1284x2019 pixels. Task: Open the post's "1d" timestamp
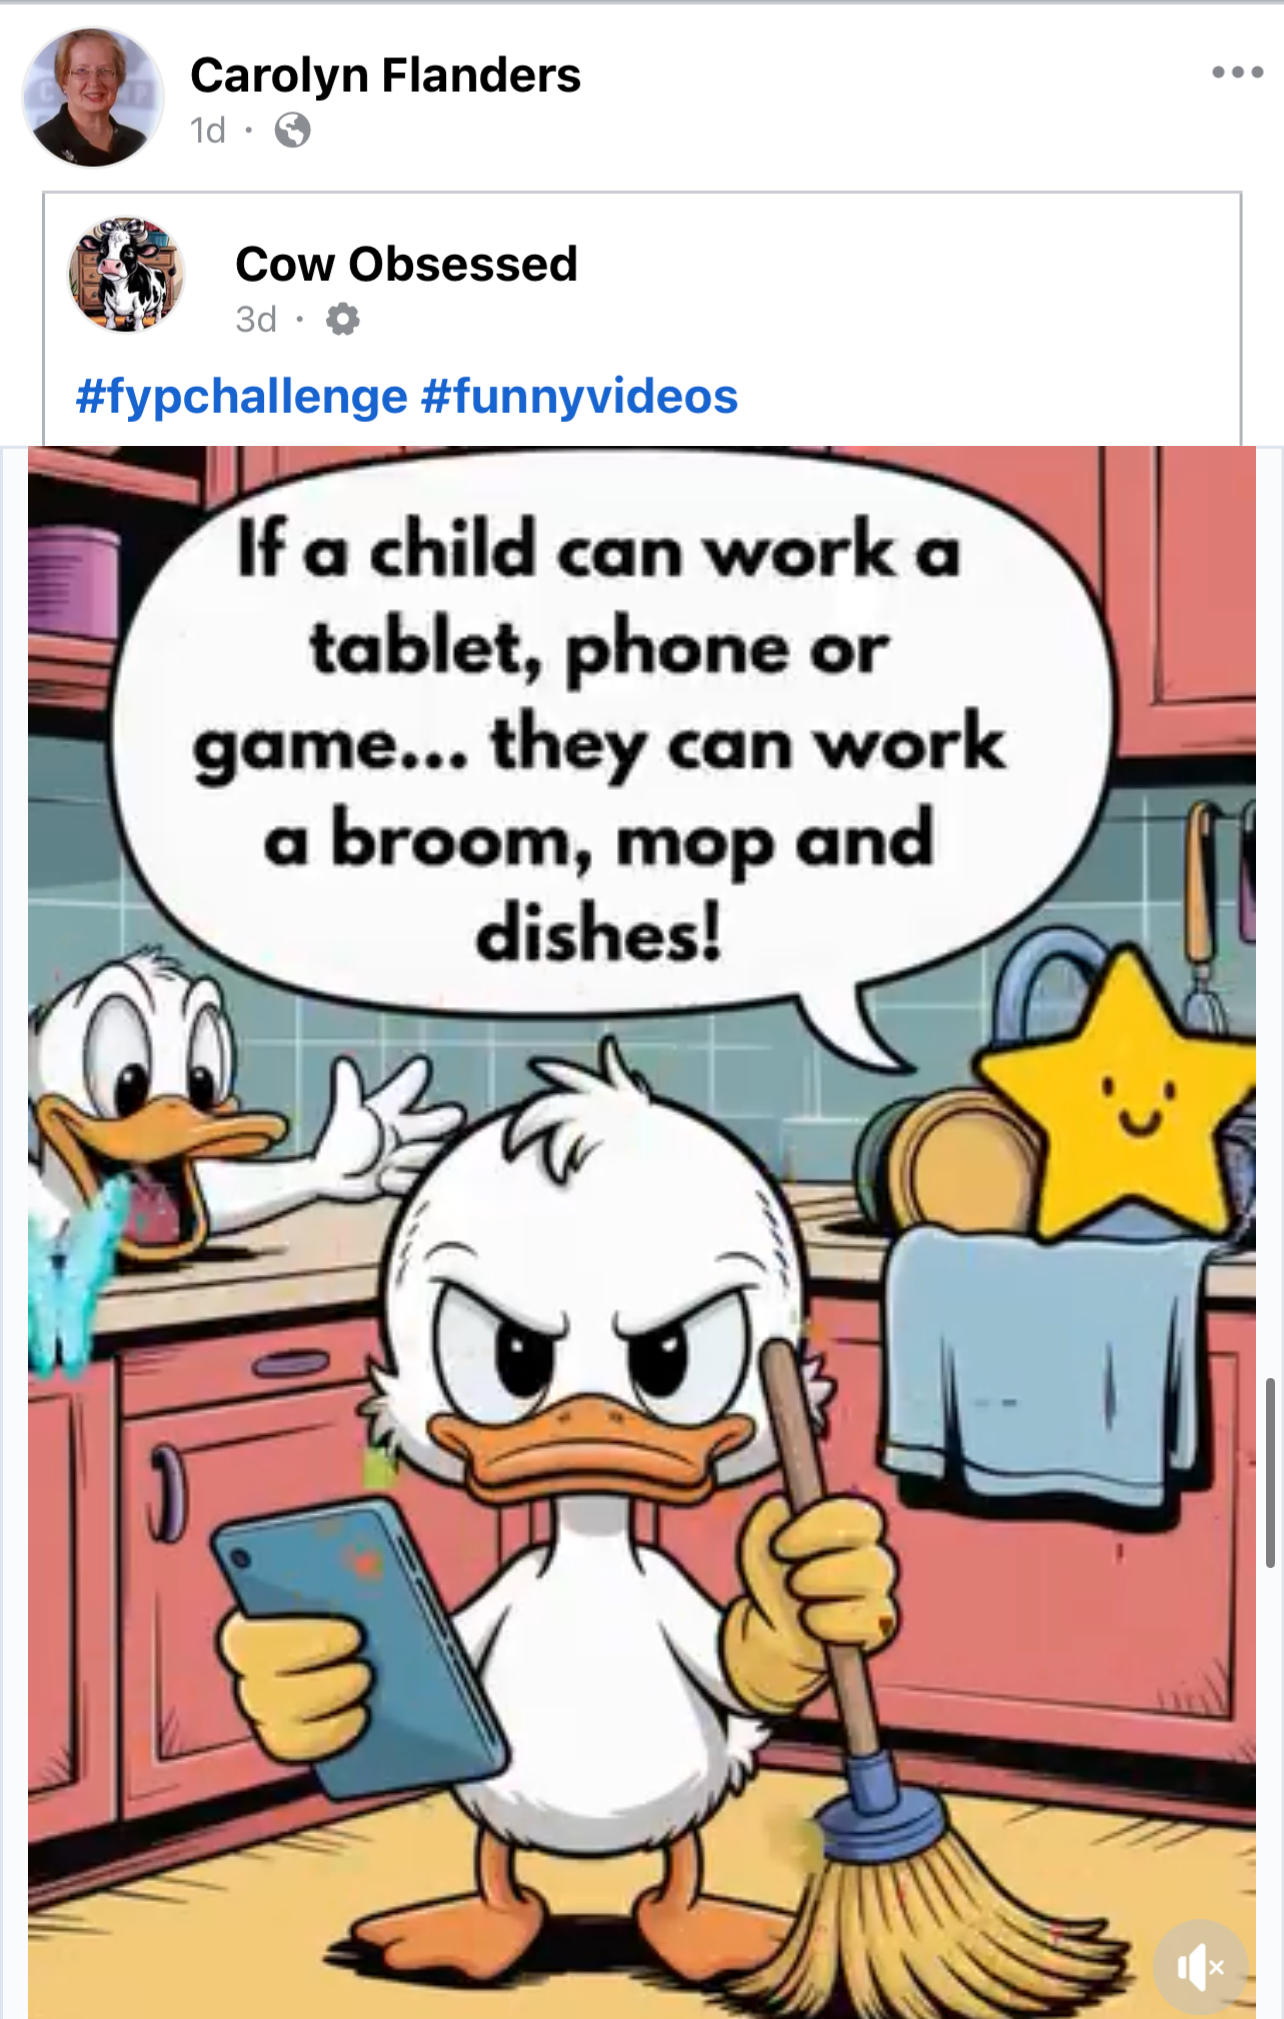click(208, 130)
